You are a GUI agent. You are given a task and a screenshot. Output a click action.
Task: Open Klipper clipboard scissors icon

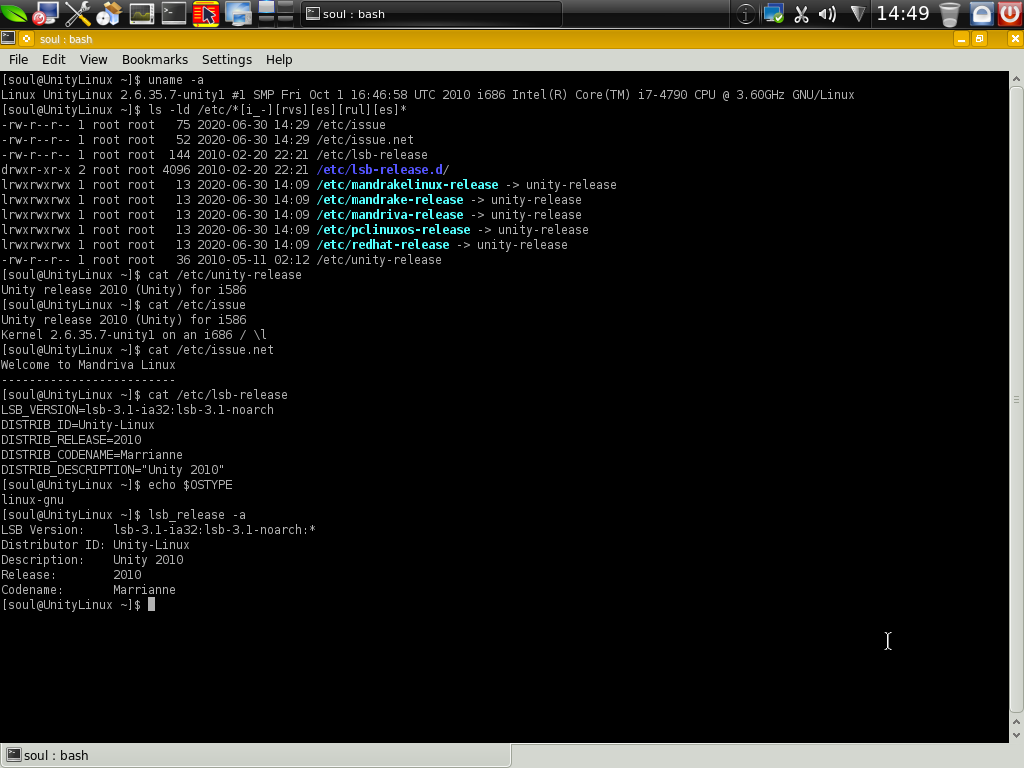pyautogui.click(x=801, y=14)
